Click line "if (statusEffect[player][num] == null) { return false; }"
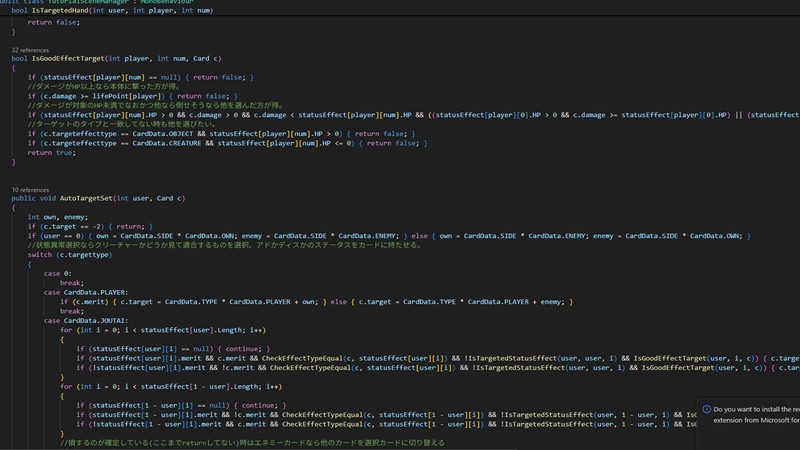800x450 pixels. pyautogui.click(x=140, y=78)
